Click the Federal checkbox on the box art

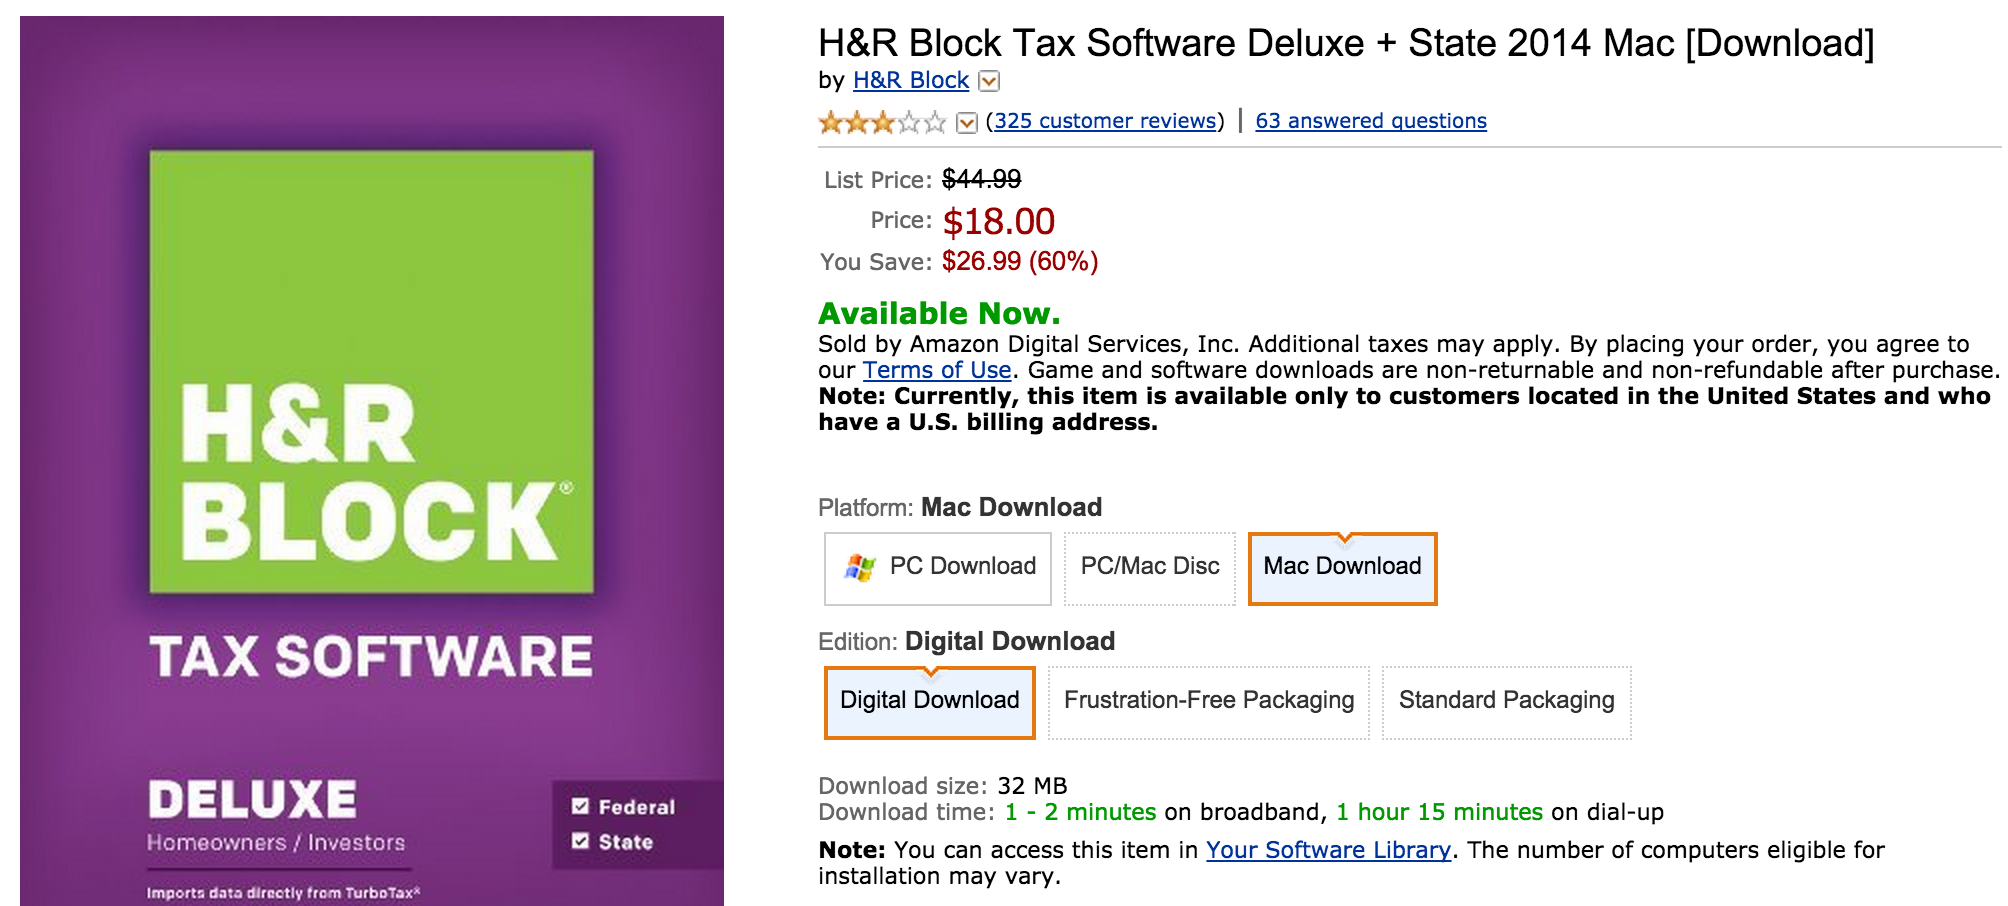(581, 805)
